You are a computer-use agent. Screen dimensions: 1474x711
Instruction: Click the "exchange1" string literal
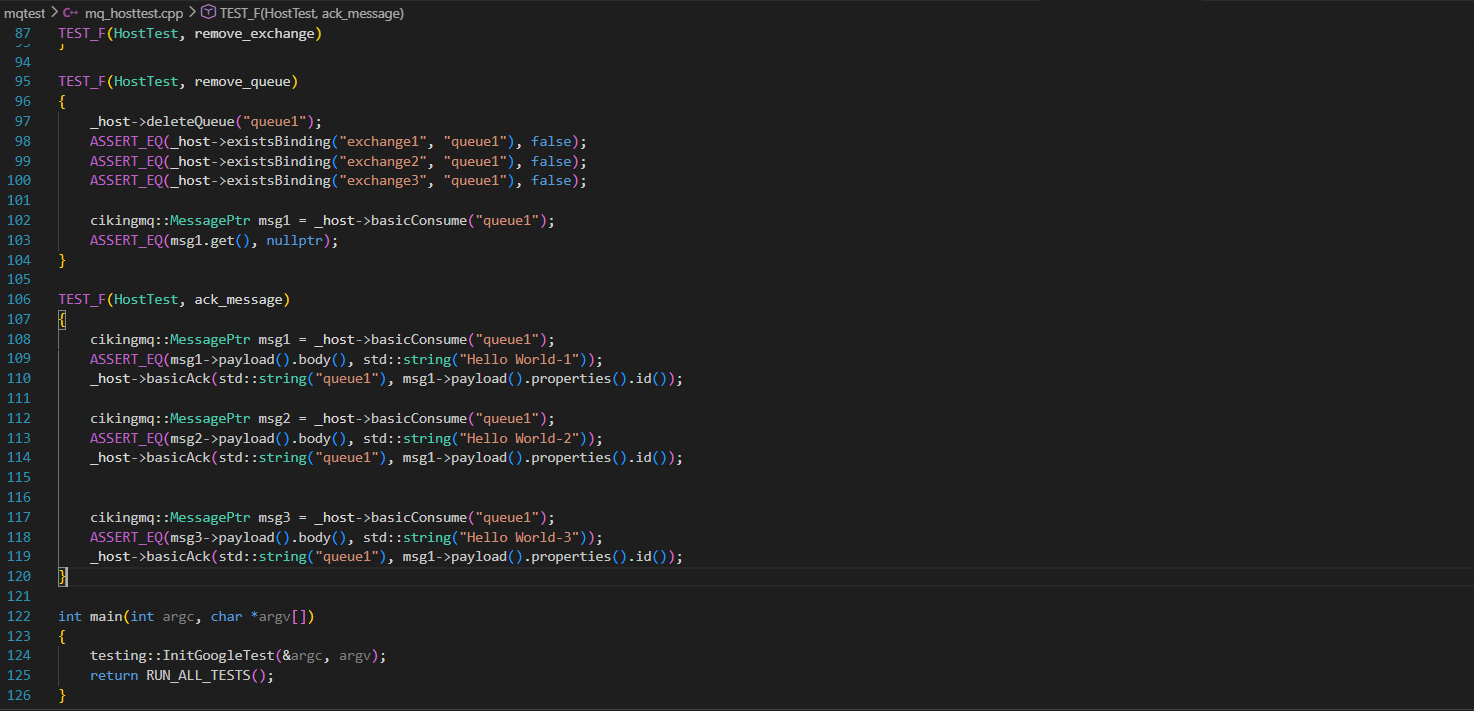(x=382, y=141)
